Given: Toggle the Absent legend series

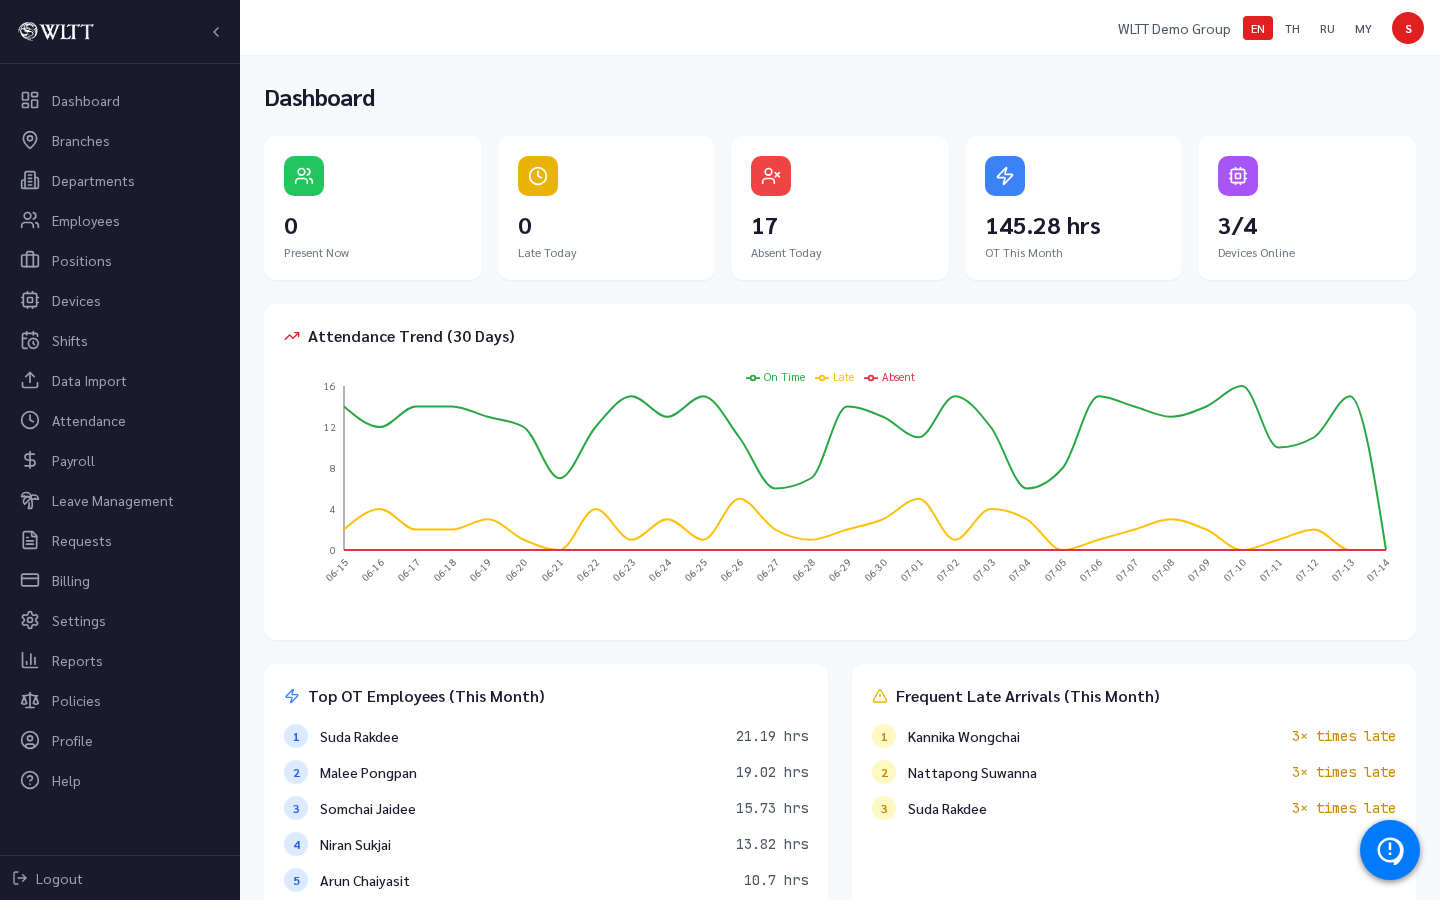Looking at the screenshot, I should click(x=890, y=377).
